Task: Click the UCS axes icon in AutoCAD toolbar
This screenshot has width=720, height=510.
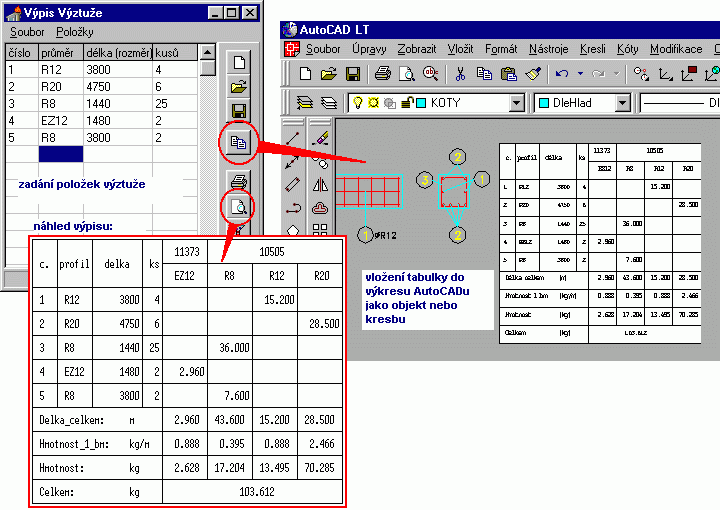Action: point(665,73)
